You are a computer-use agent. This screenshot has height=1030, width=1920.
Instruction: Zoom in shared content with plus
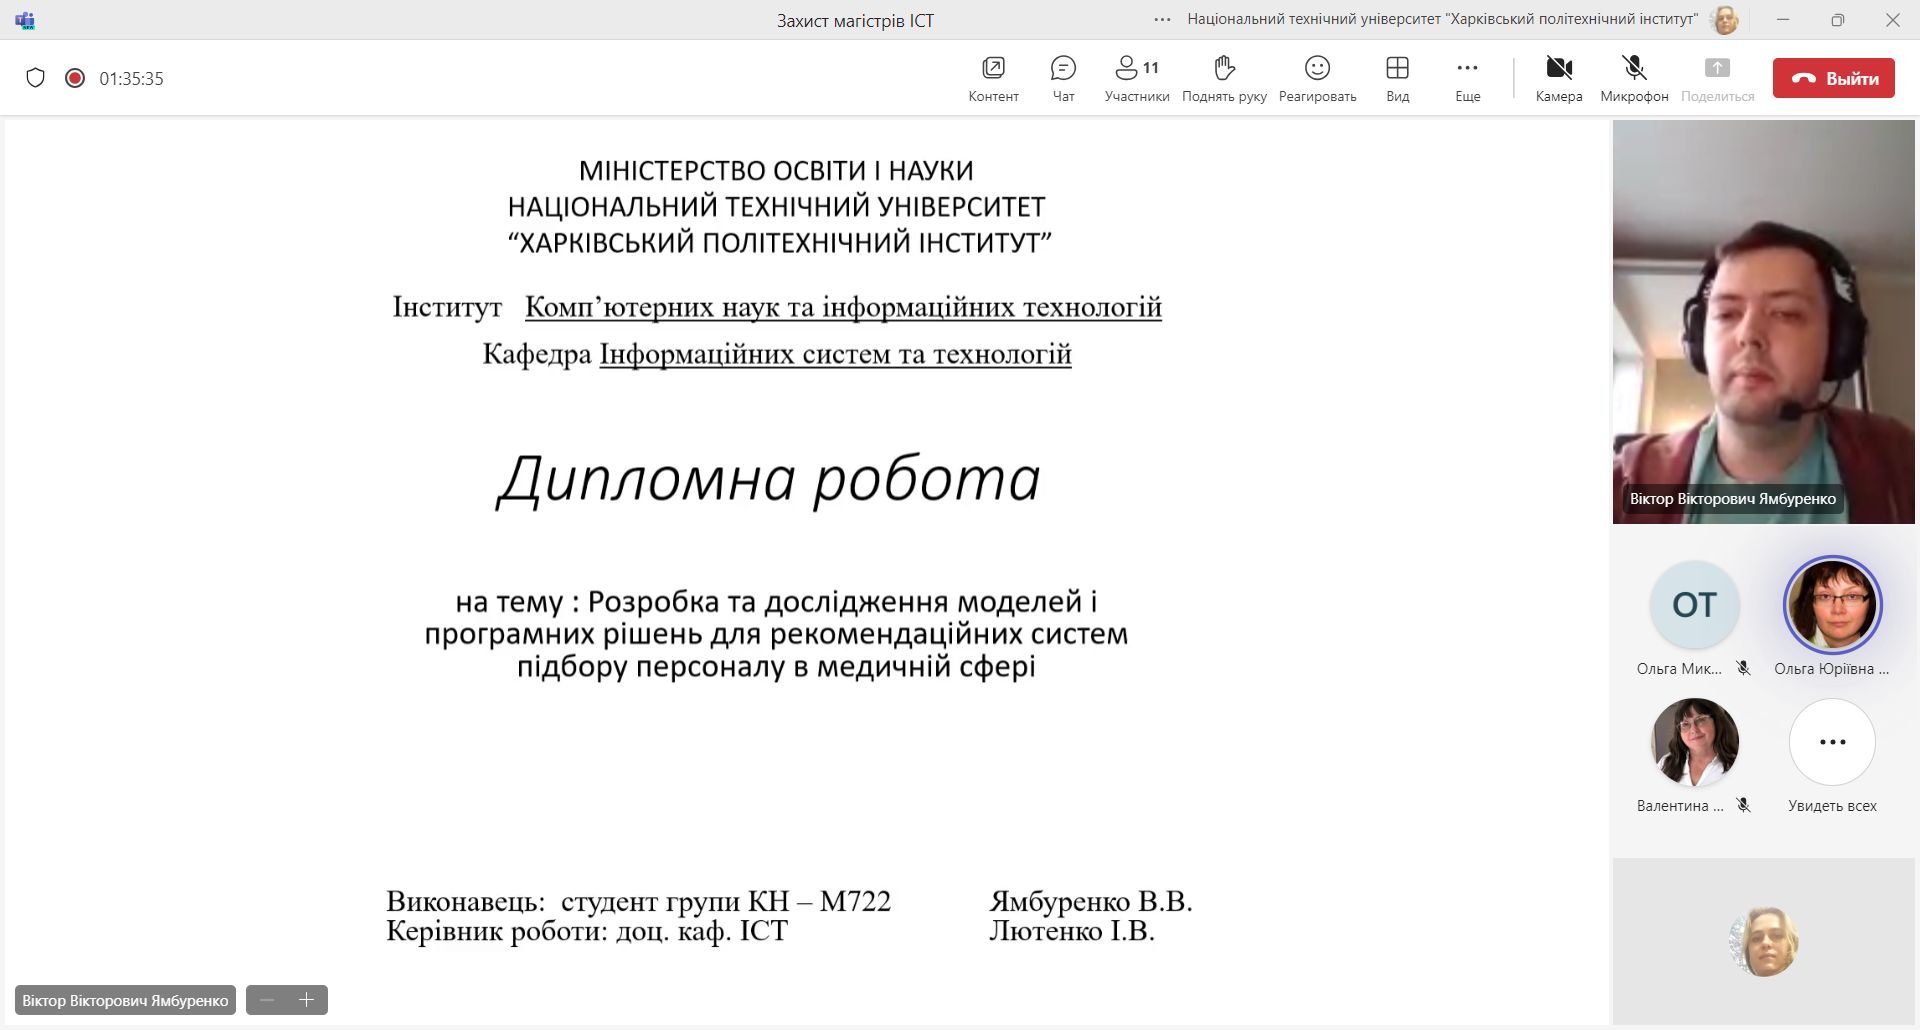(307, 1000)
